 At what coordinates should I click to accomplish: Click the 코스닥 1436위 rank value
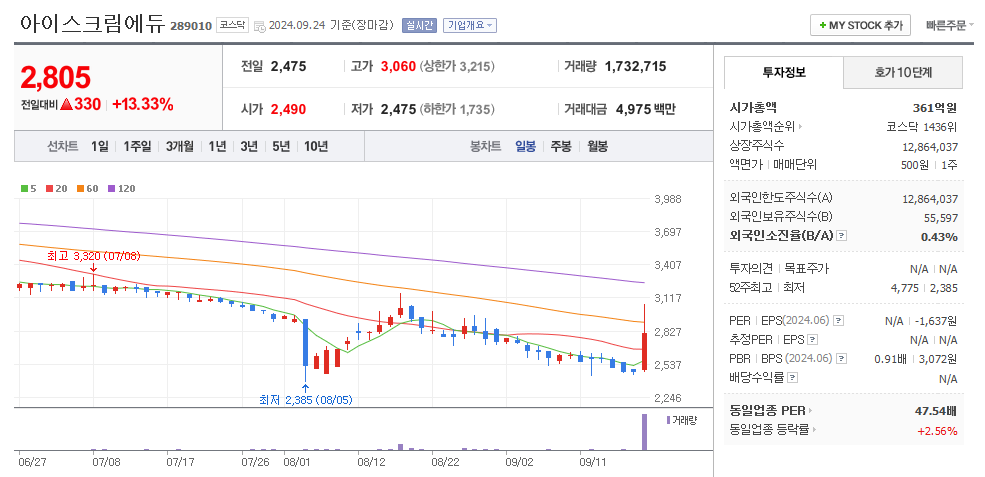922,127
